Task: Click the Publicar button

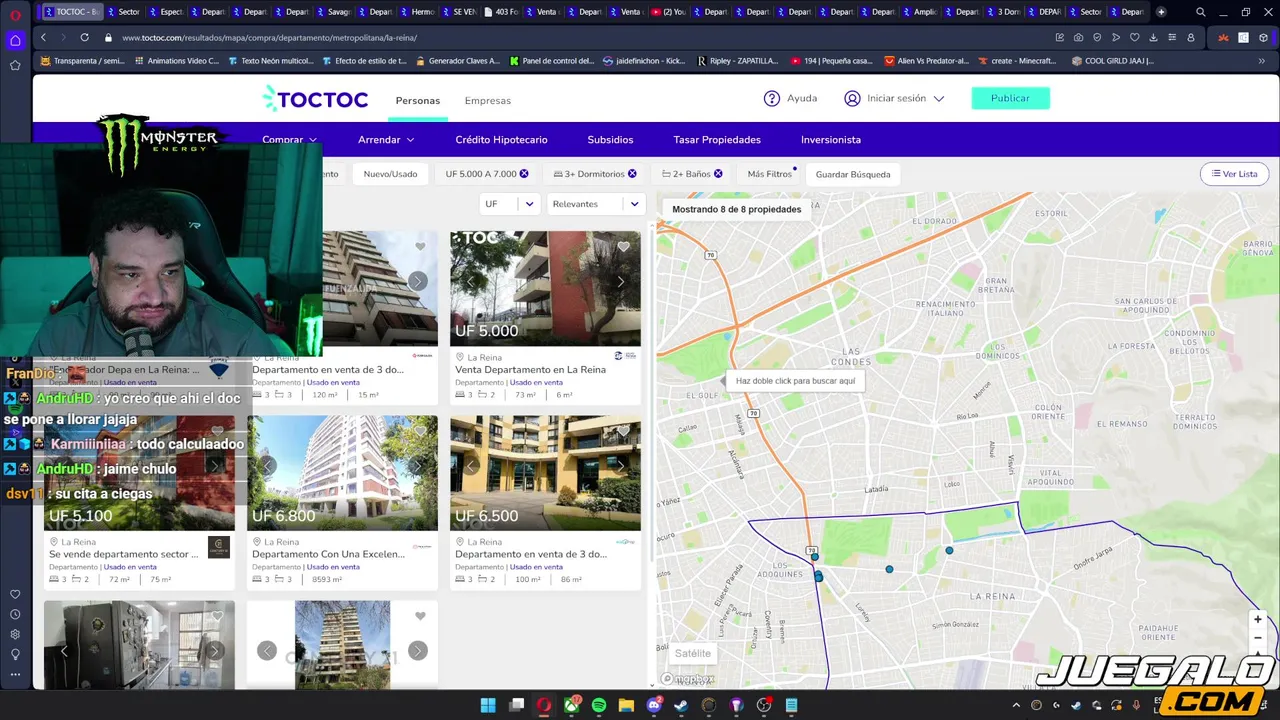Action: tap(1010, 98)
